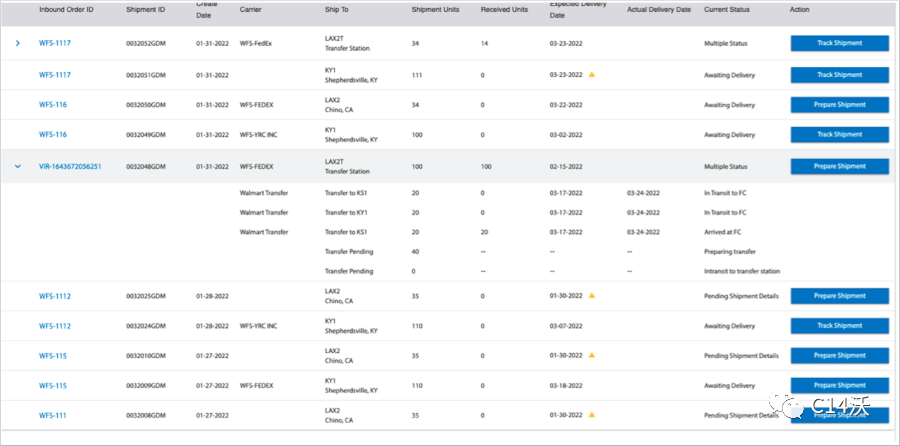The height and width of the screenshot is (446, 900).
Task: Track Shipment for 0032024GDM
Action: 839,325
